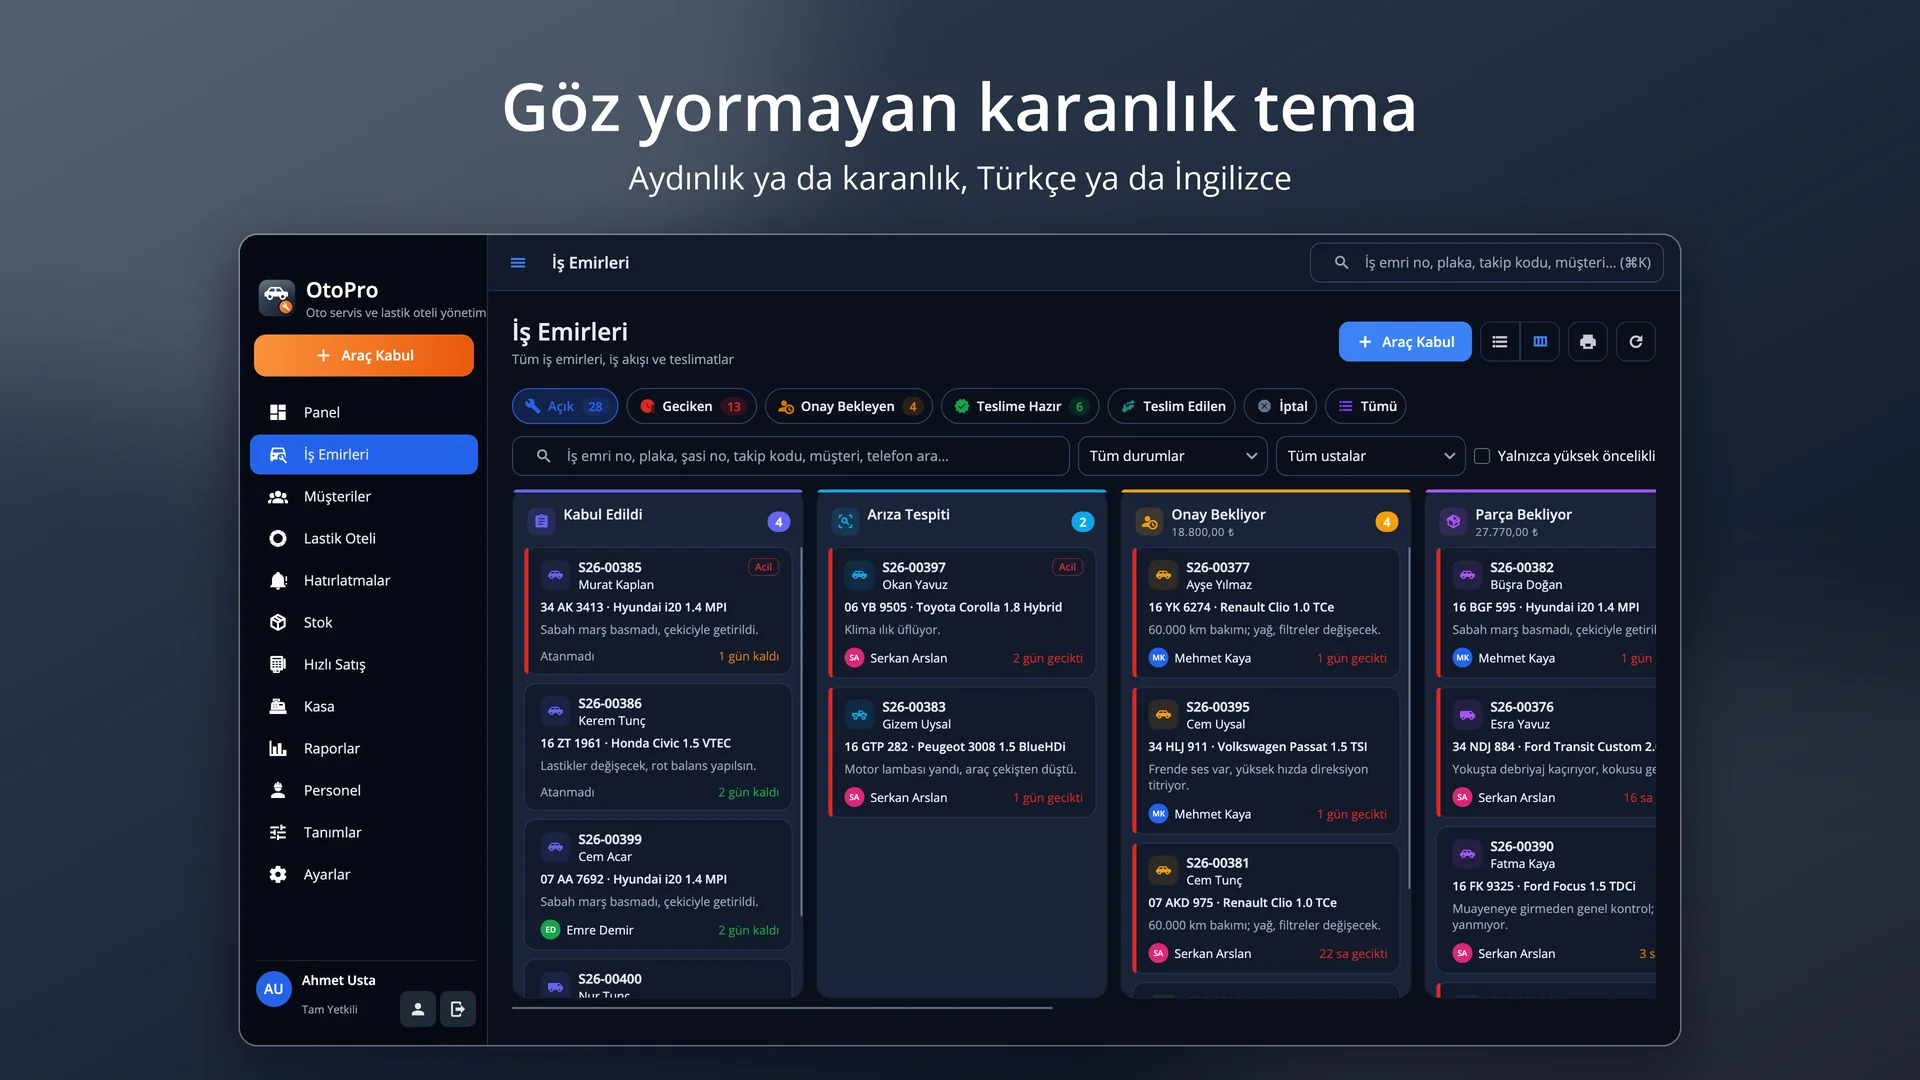Image resolution: width=1920 pixels, height=1080 pixels.
Task: Click the OtoPro car logo icon
Action: pyautogui.click(x=276, y=297)
